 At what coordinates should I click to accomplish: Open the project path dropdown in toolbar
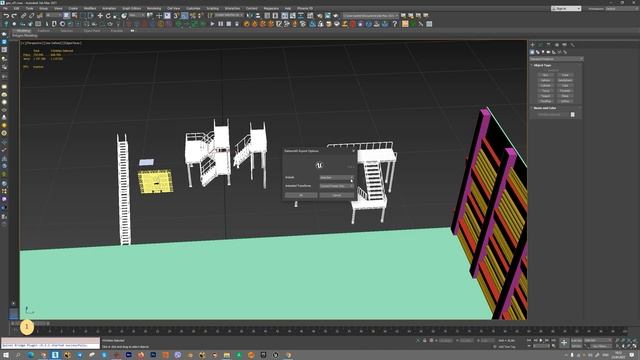pos(370,16)
